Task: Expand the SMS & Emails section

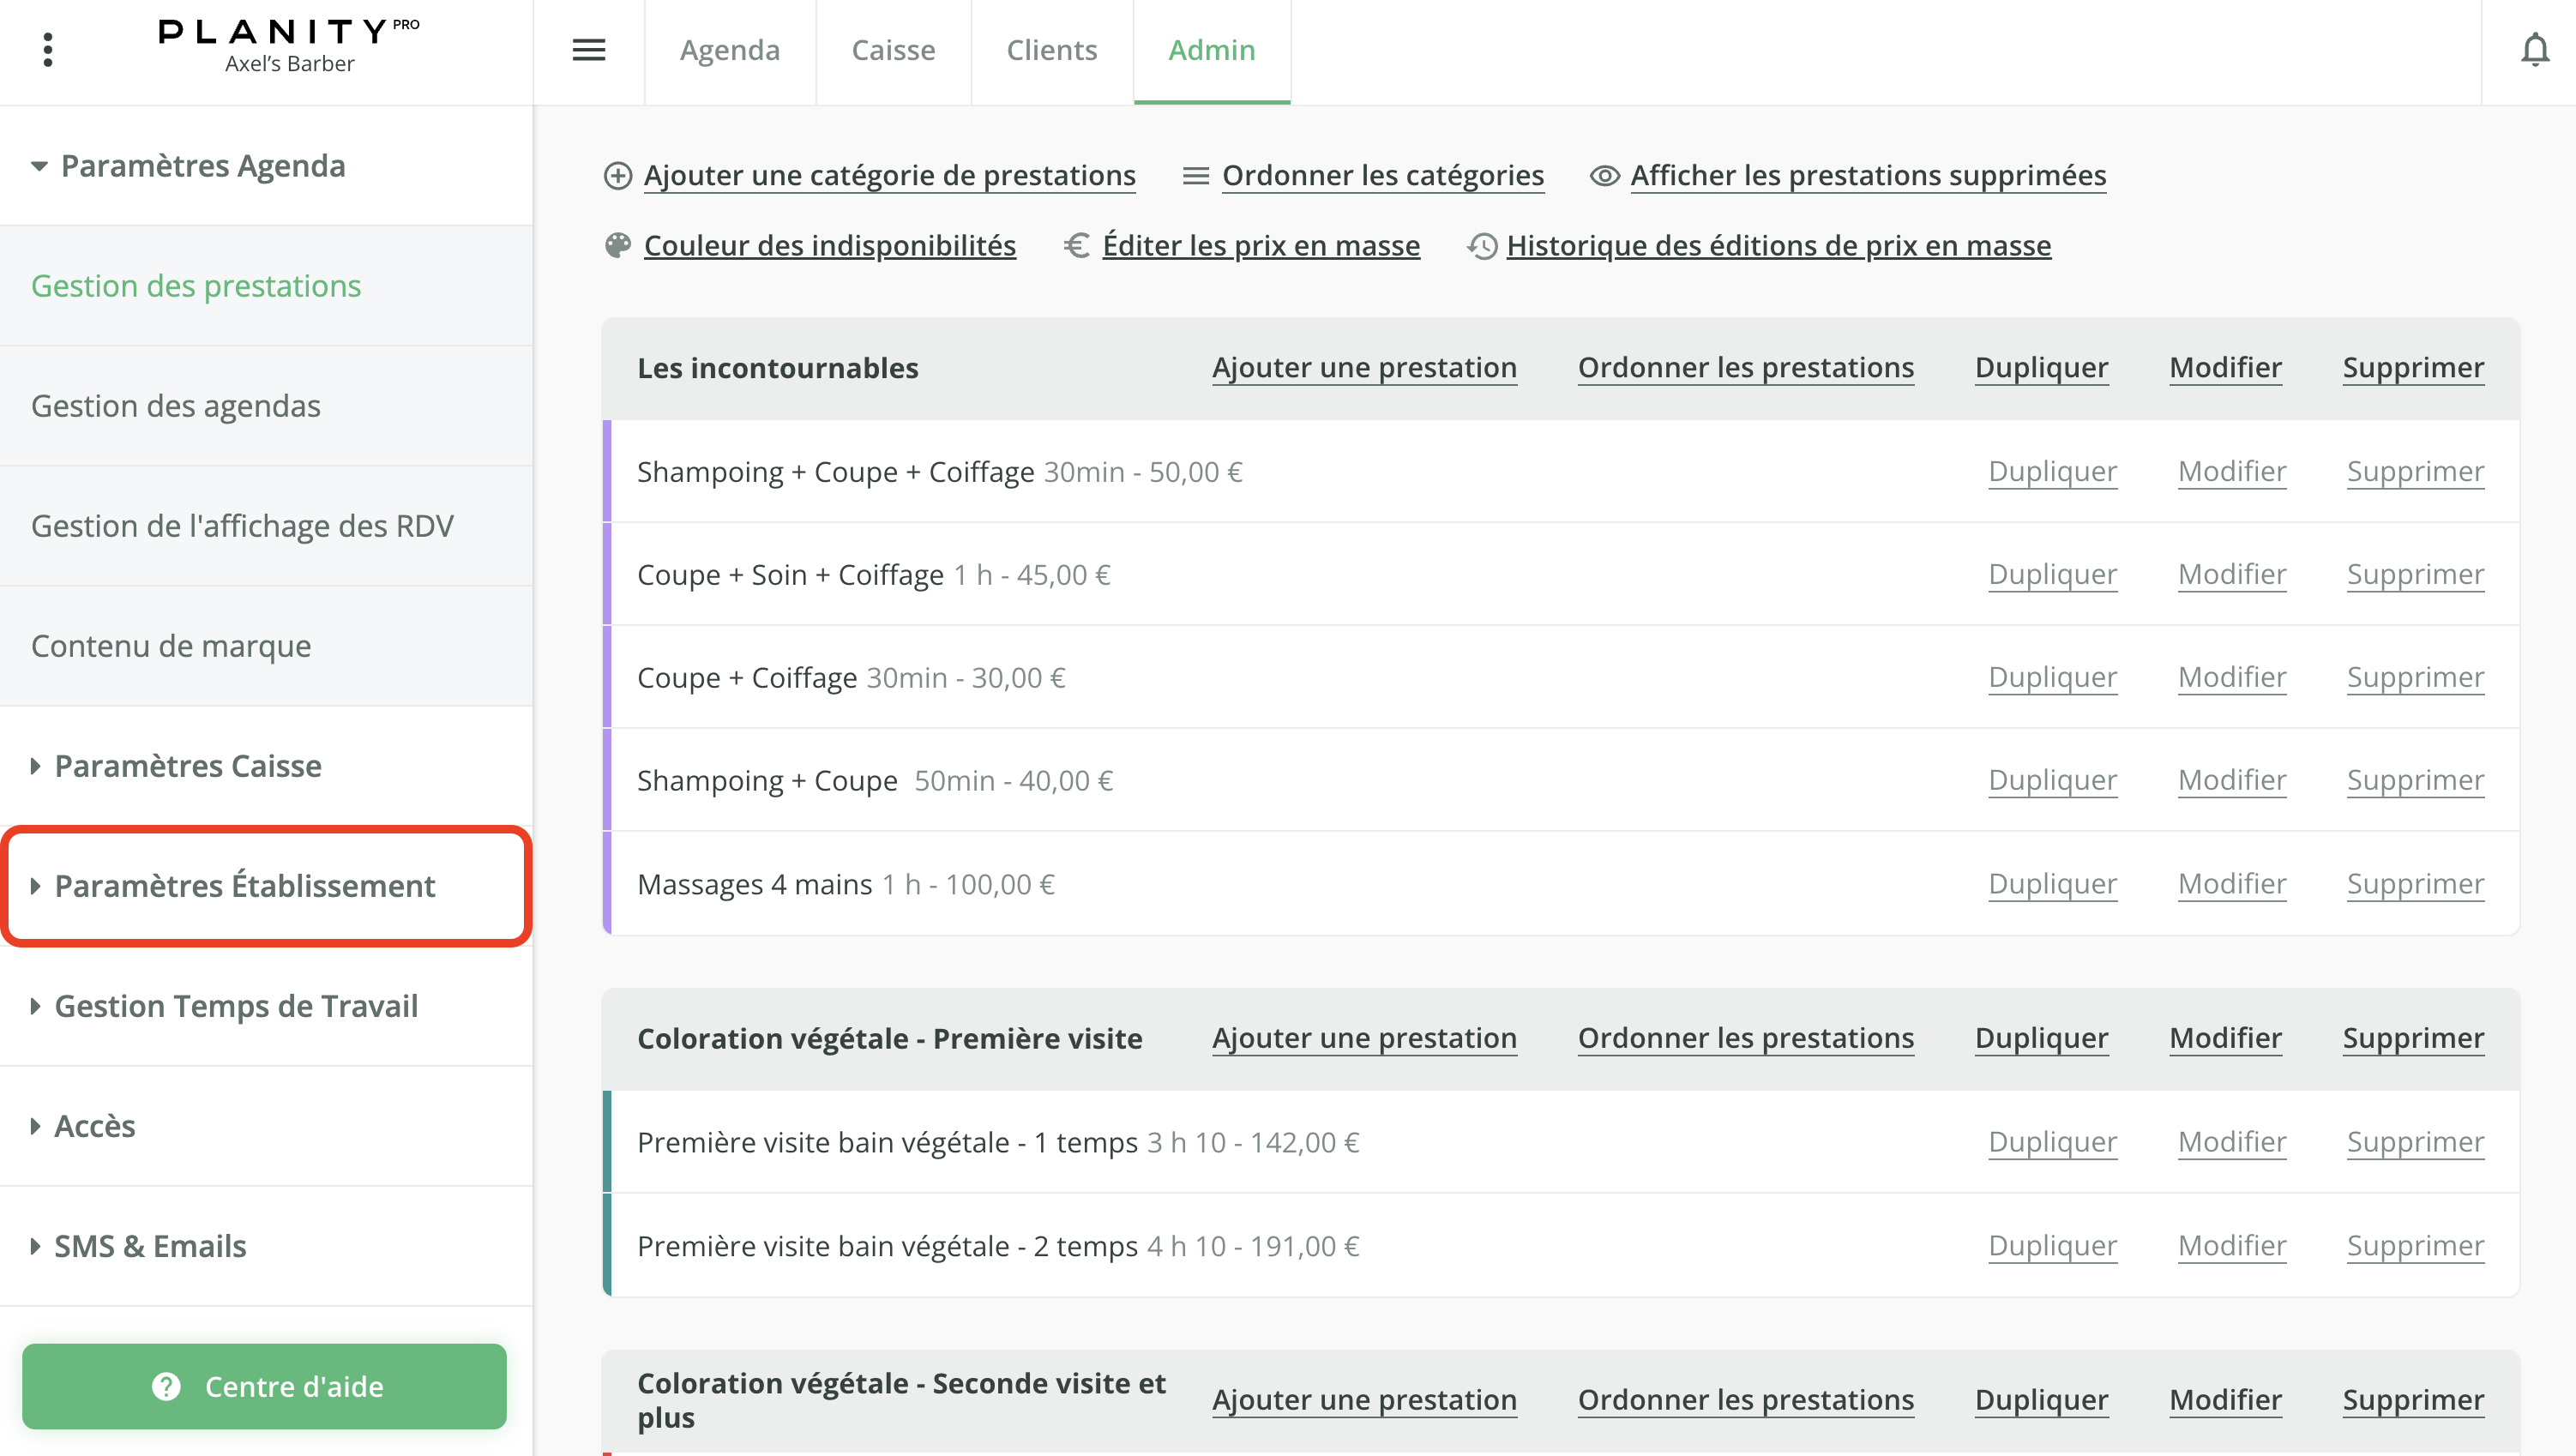Action: tap(150, 1246)
